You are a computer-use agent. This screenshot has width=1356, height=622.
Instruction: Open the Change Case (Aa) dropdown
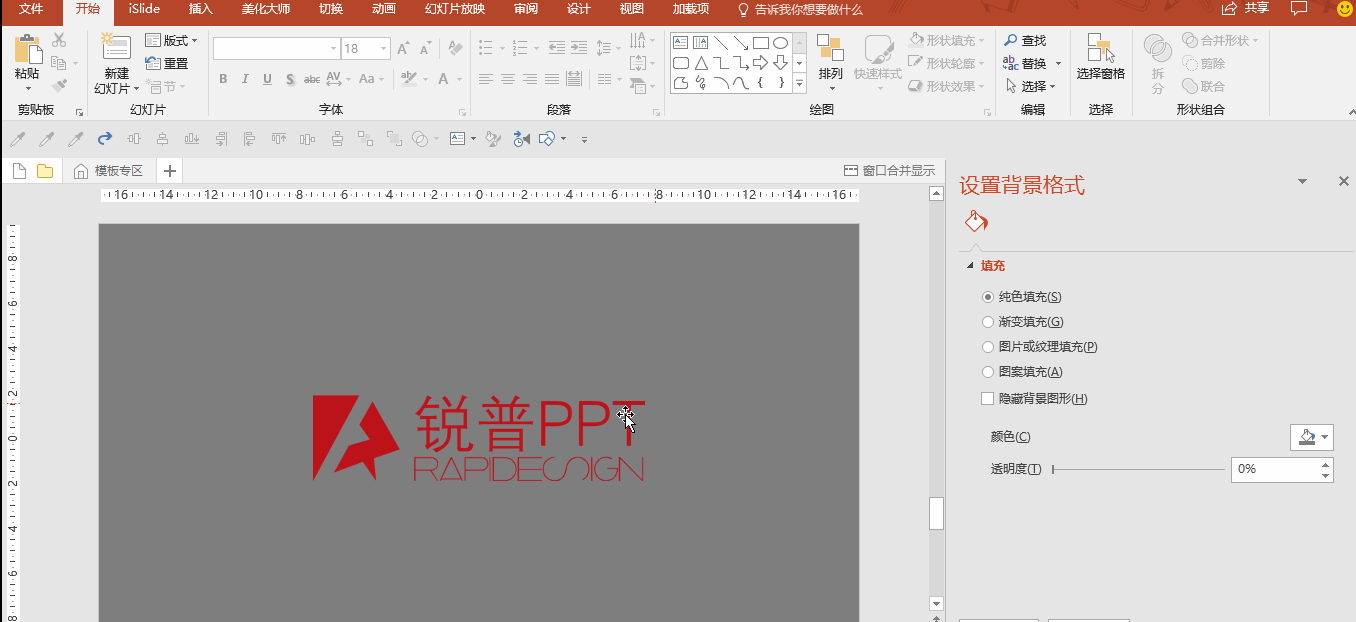(371, 79)
